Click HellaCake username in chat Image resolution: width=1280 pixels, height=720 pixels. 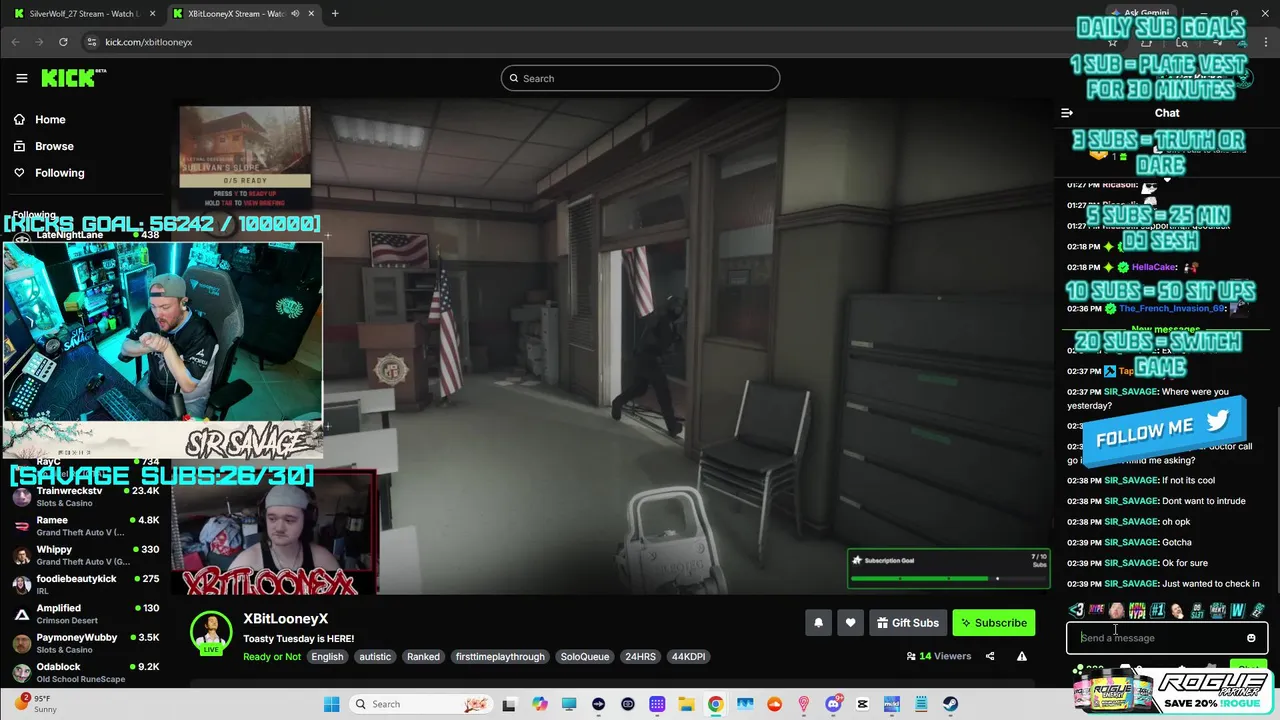click(x=1154, y=267)
